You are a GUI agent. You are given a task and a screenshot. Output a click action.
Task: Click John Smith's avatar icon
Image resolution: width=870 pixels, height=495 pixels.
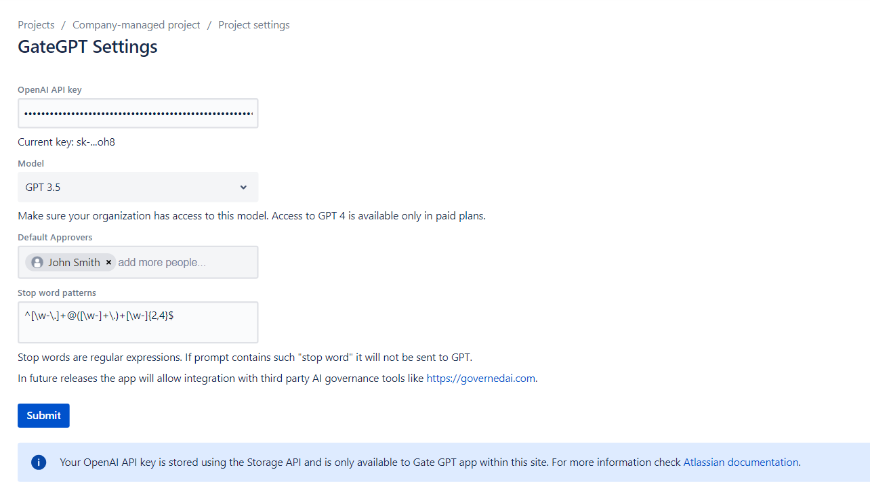pos(38,262)
